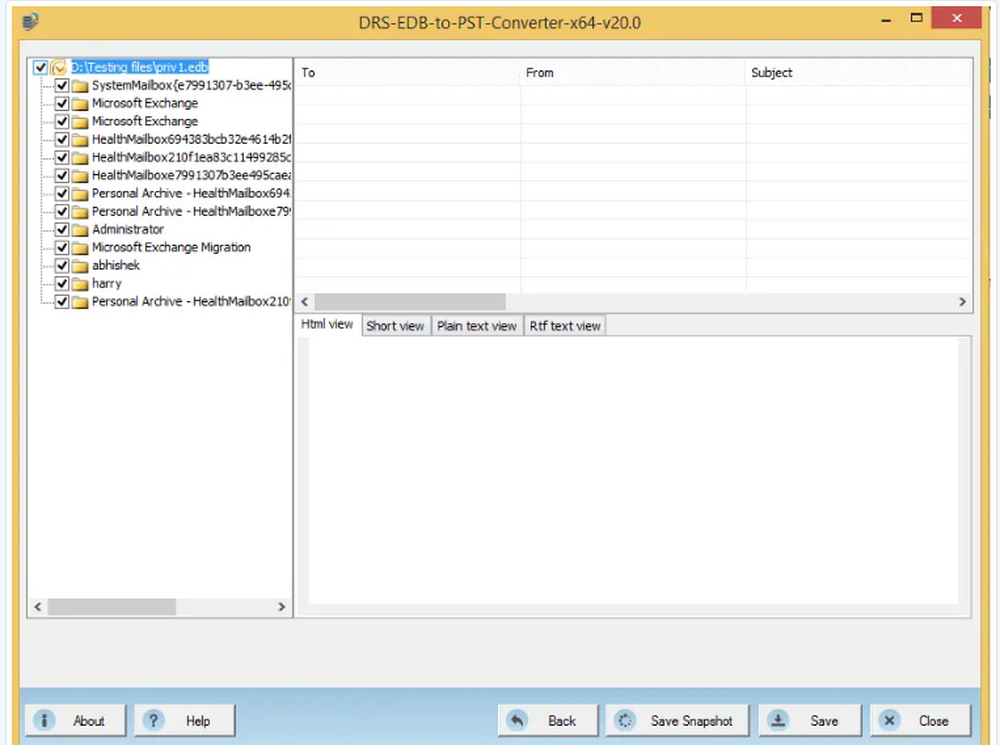
Task: Switch to Plain text view tab
Action: [x=477, y=326]
